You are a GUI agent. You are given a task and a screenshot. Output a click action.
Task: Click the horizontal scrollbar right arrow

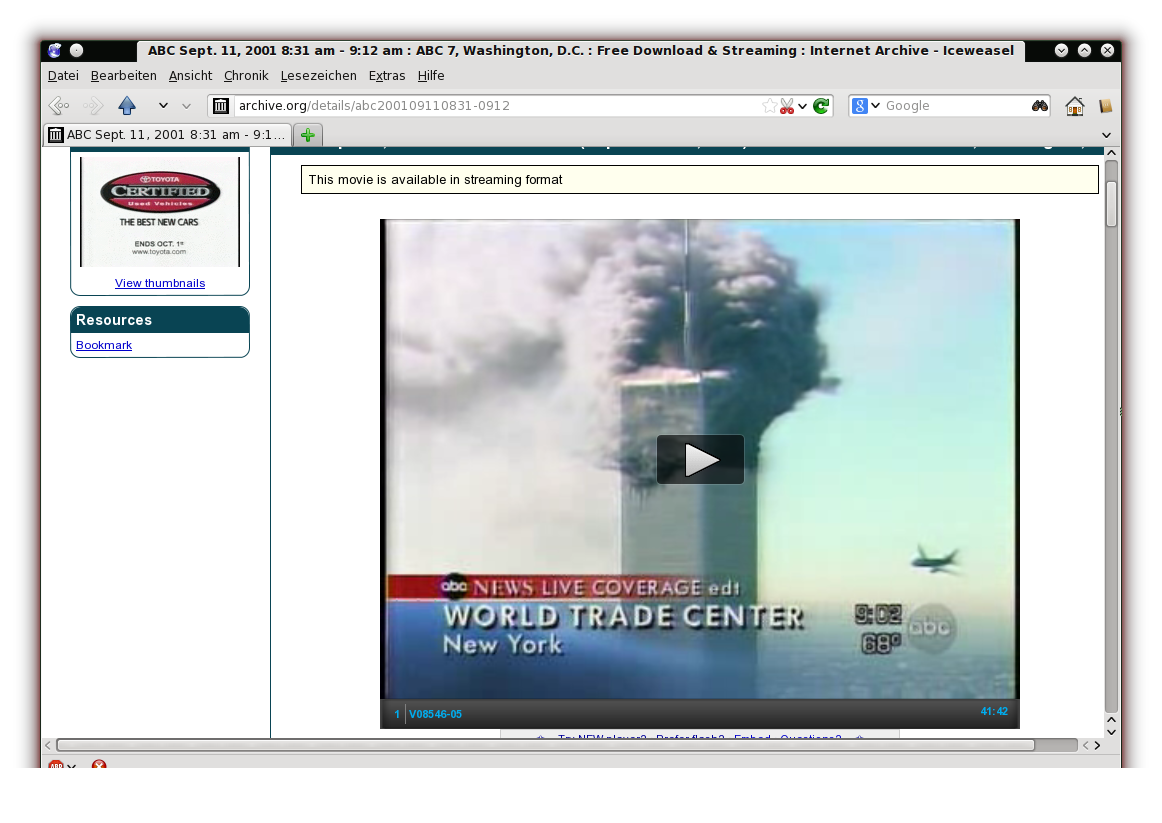tap(1098, 745)
